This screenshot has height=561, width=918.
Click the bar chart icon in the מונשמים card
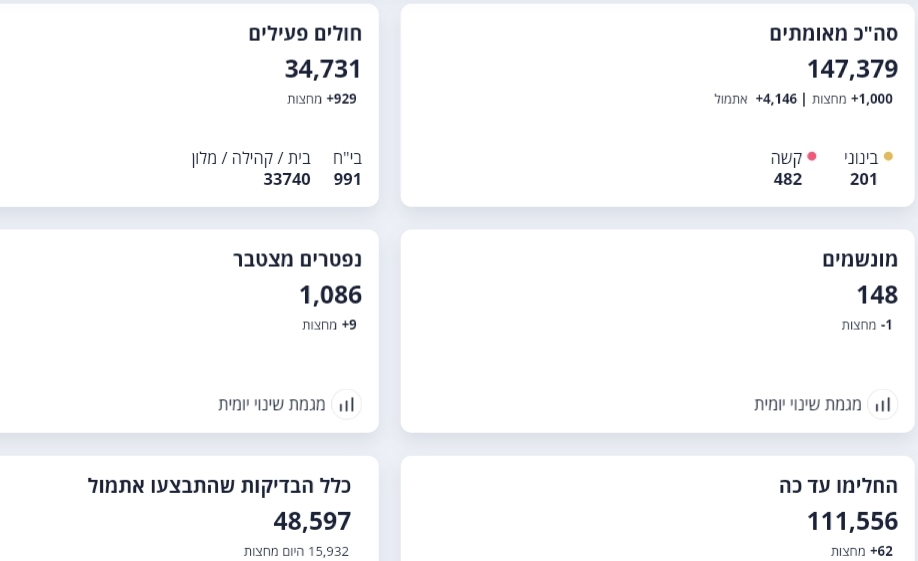(x=882, y=404)
